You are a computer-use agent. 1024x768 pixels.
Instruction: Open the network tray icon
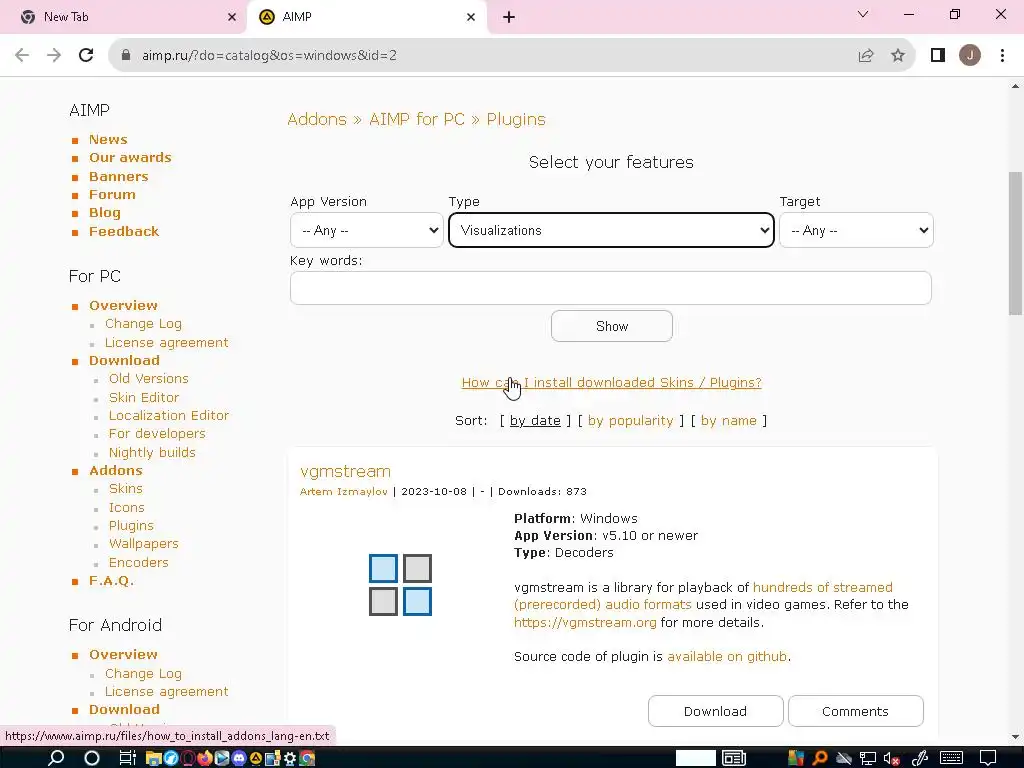pyautogui.click(x=868, y=758)
